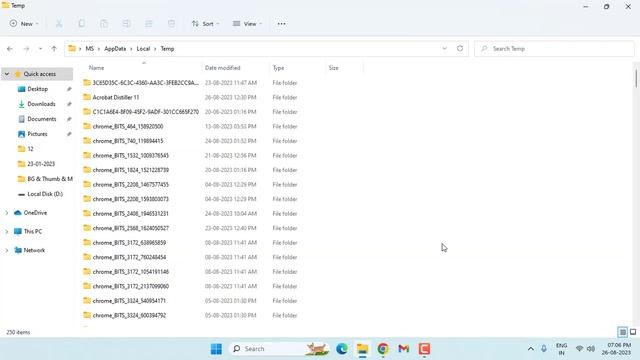Select the chrome_BITS_1824 folder row
The width and height of the screenshot is (640, 360).
(130, 170)
